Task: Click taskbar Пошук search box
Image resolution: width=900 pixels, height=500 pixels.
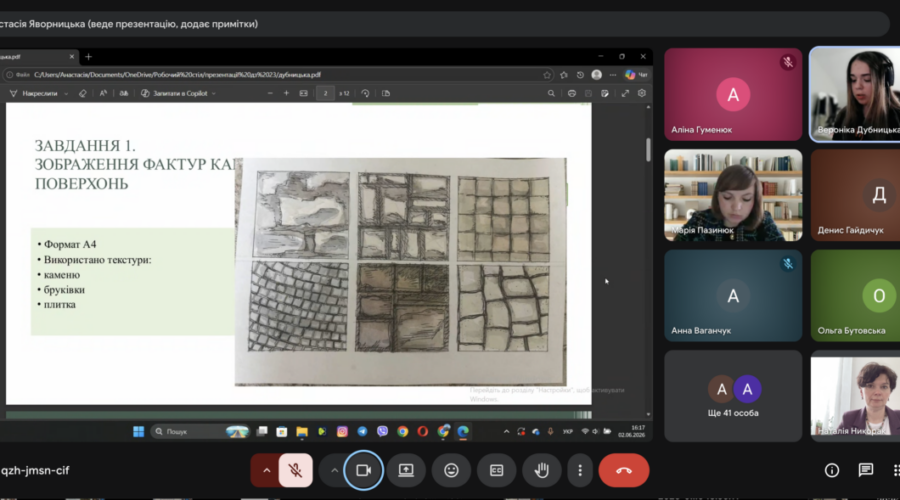Action: click(201, 431)
